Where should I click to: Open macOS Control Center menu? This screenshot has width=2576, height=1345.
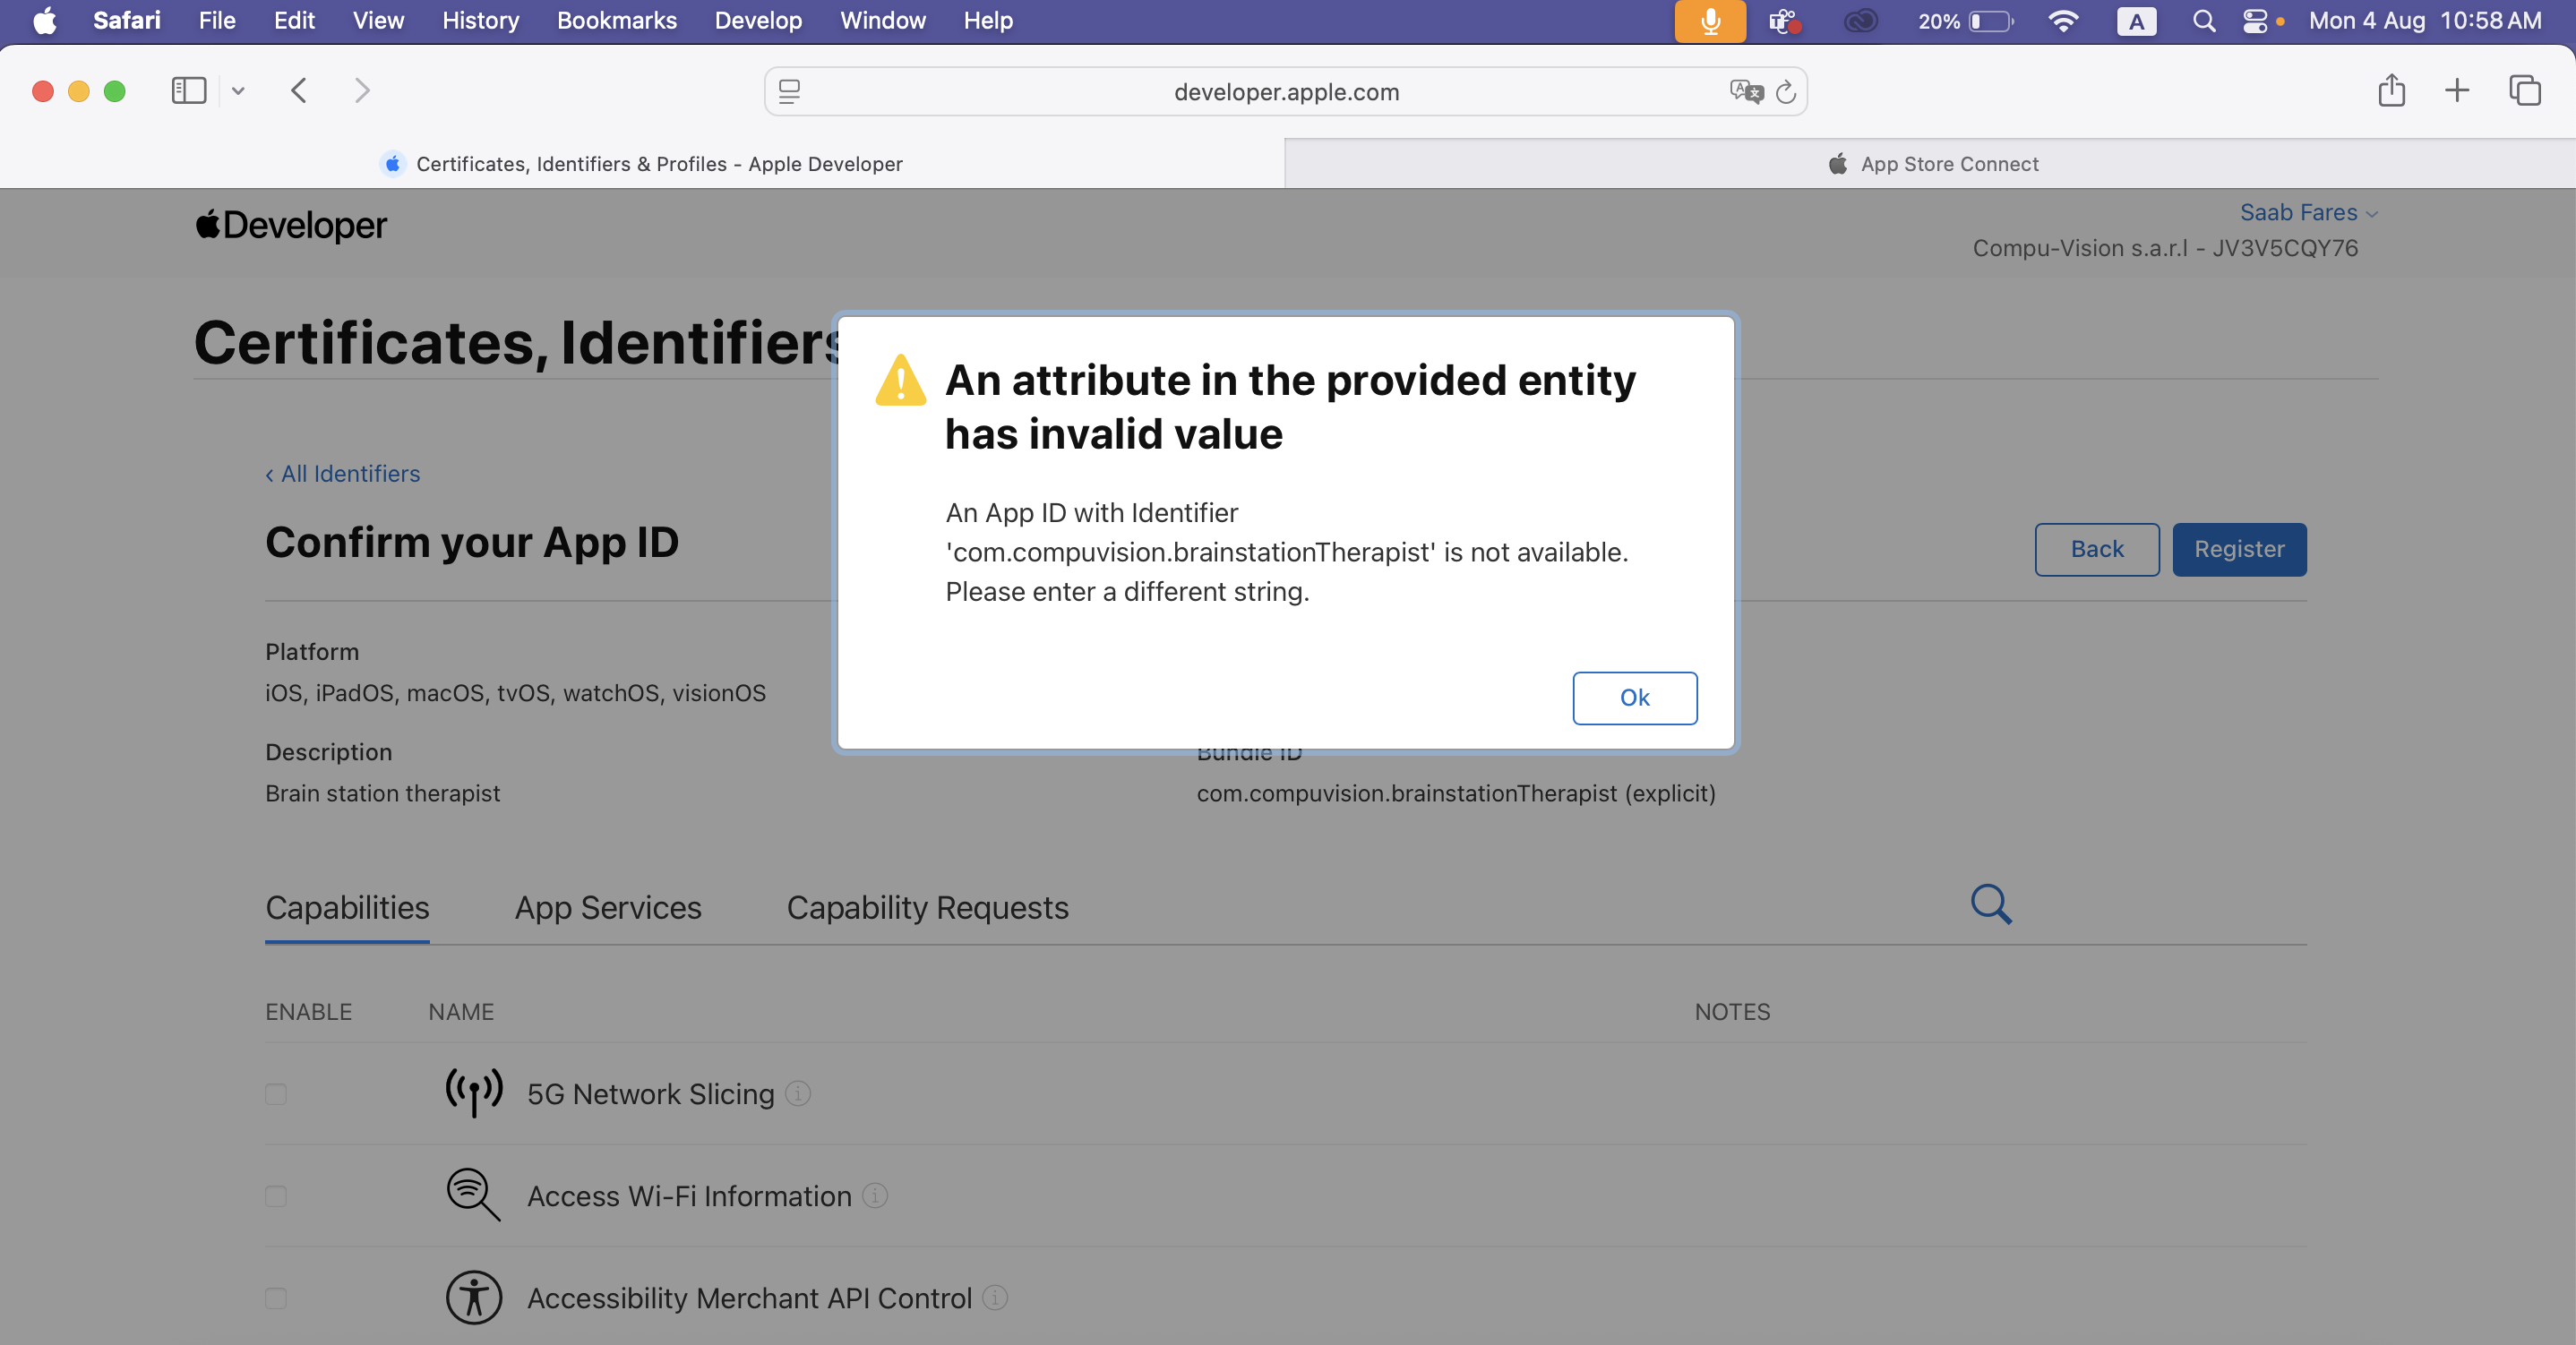tap(2255, 21)
